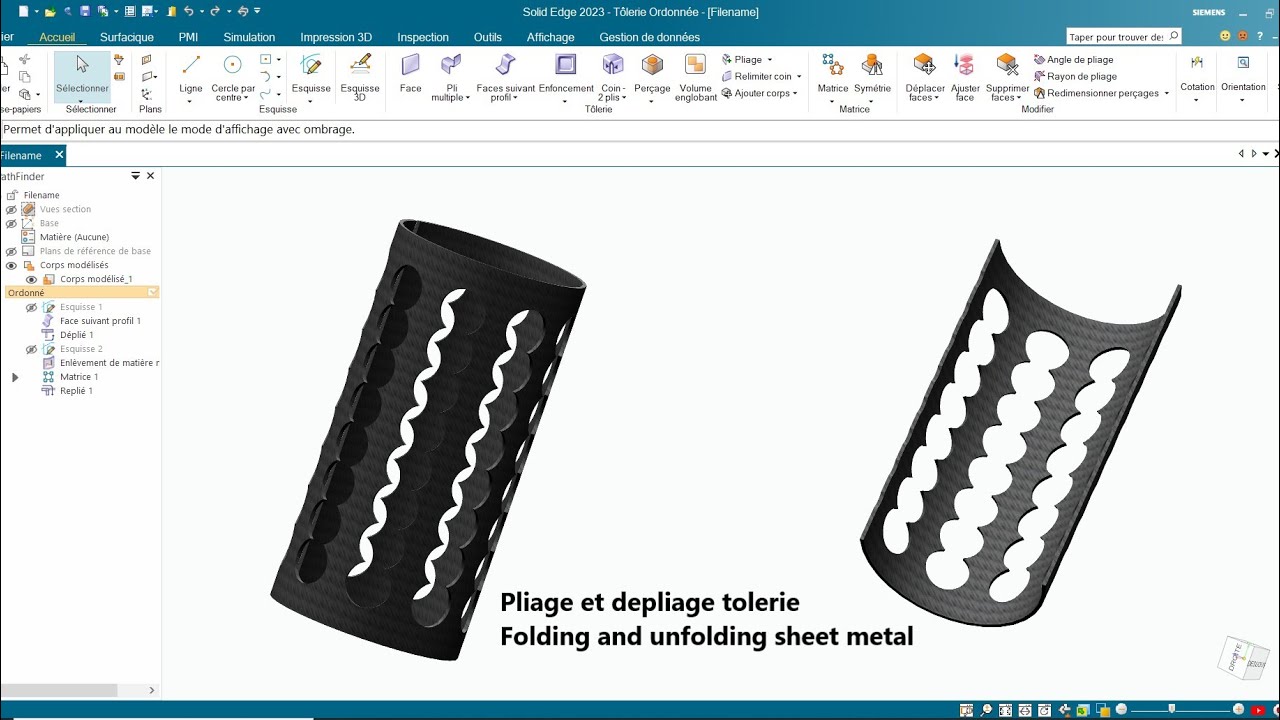Image resolution: width=1280 pixels, height=720 pixels.
Task: Click the PathFinder horizontal scrollbar
Action: [x=58, y=690]
